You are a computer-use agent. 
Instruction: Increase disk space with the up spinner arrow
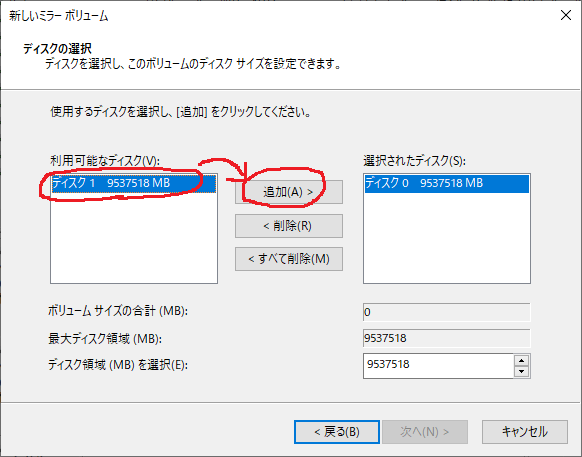click(522, 360)
